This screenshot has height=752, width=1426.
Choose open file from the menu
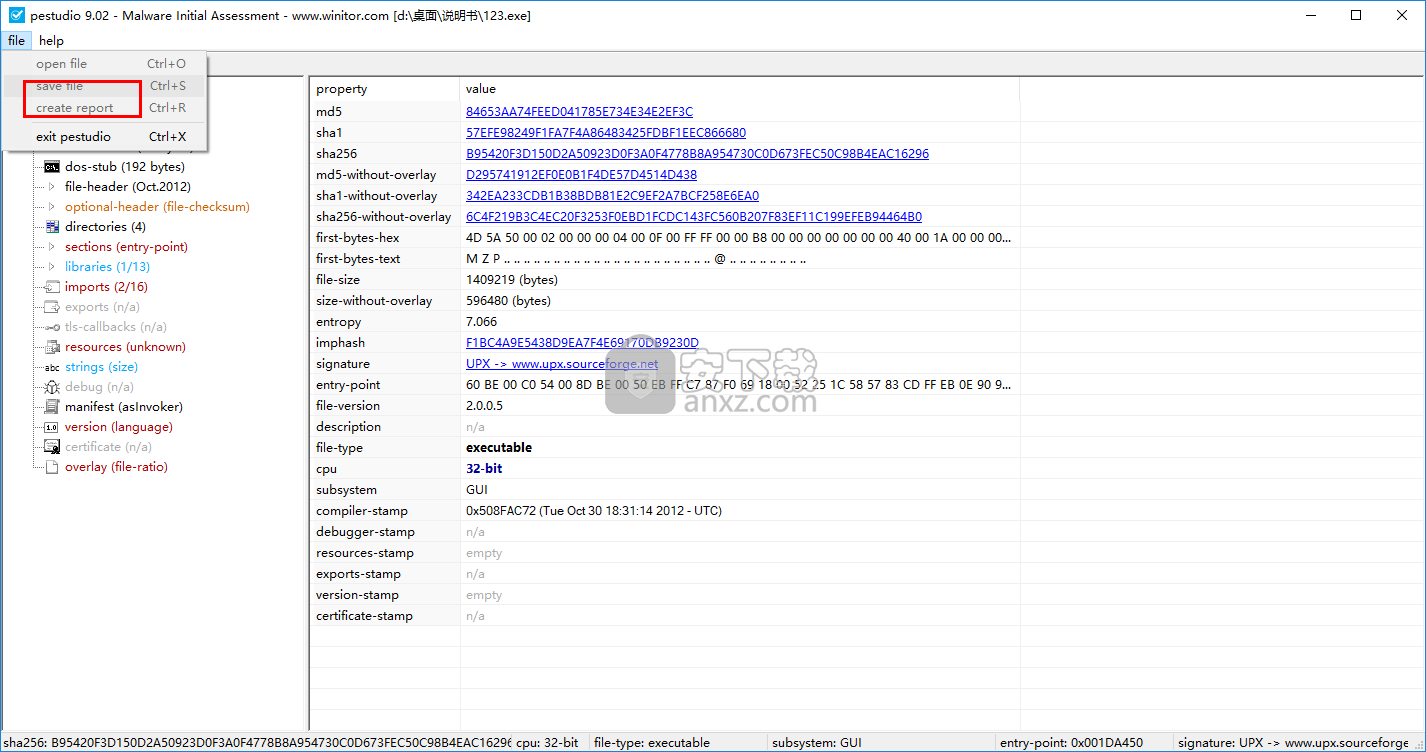tap(104, 64)
